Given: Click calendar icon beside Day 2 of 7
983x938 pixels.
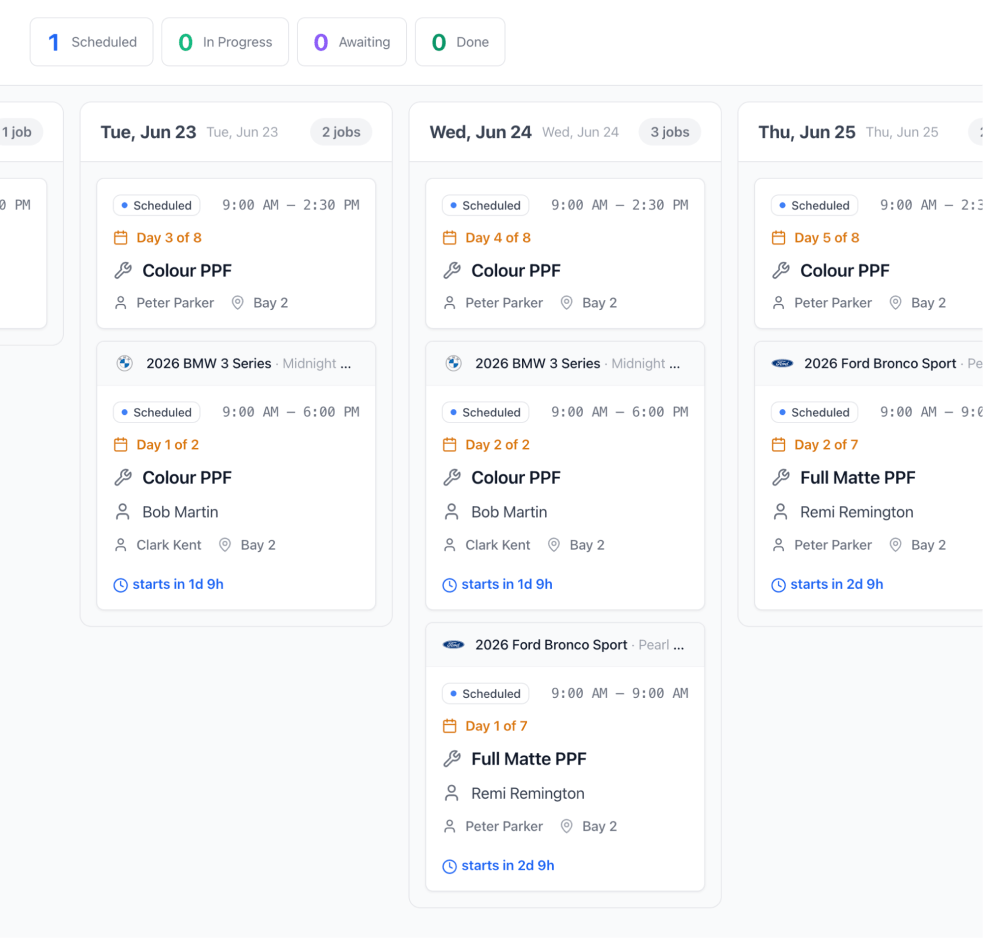Looking at the screenshot, I should tap(779, 445).
